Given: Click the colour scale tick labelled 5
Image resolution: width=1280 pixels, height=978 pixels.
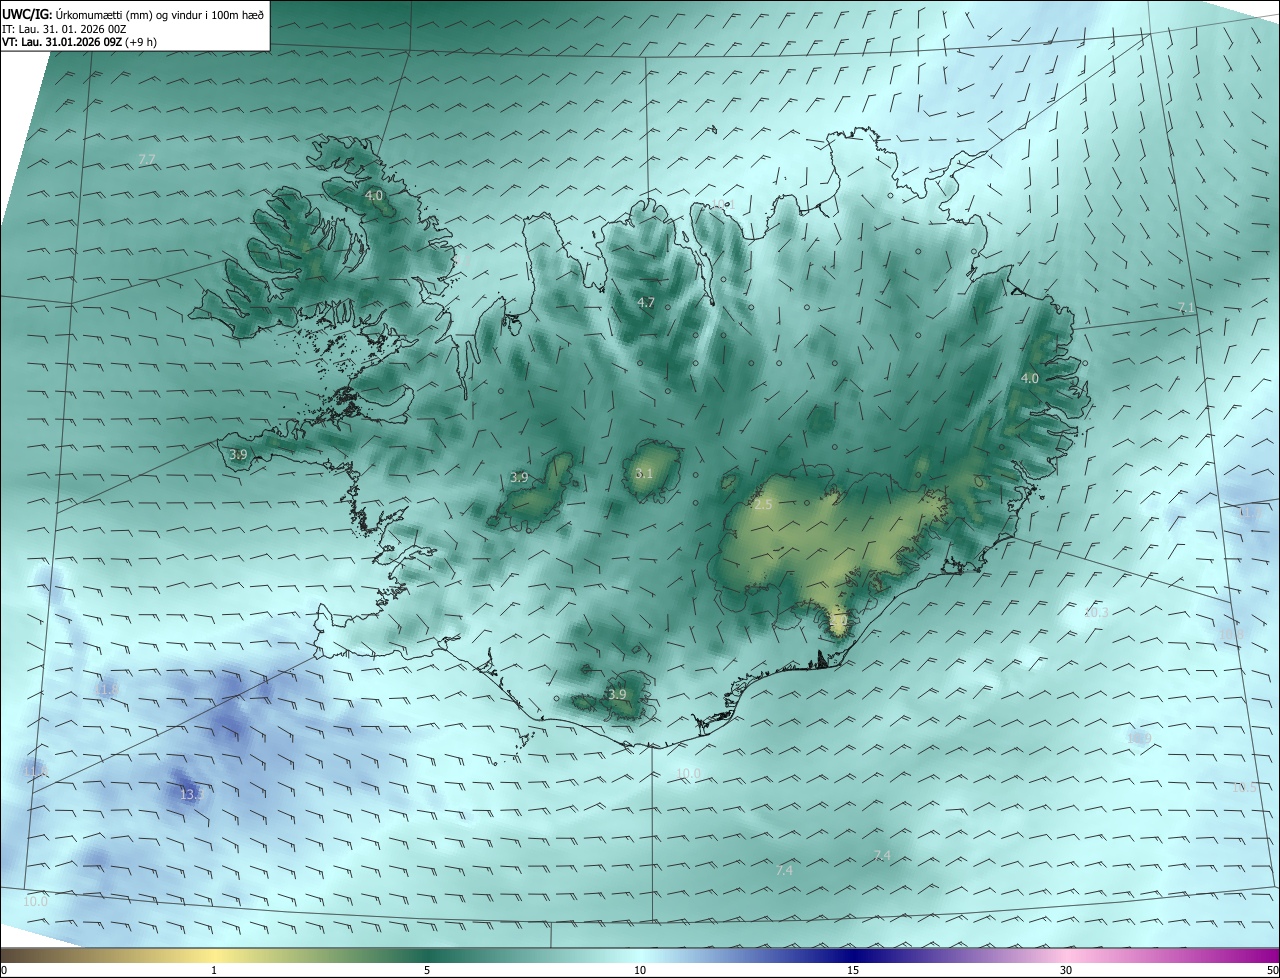Looking at the screenshot, I should point(427,970).
